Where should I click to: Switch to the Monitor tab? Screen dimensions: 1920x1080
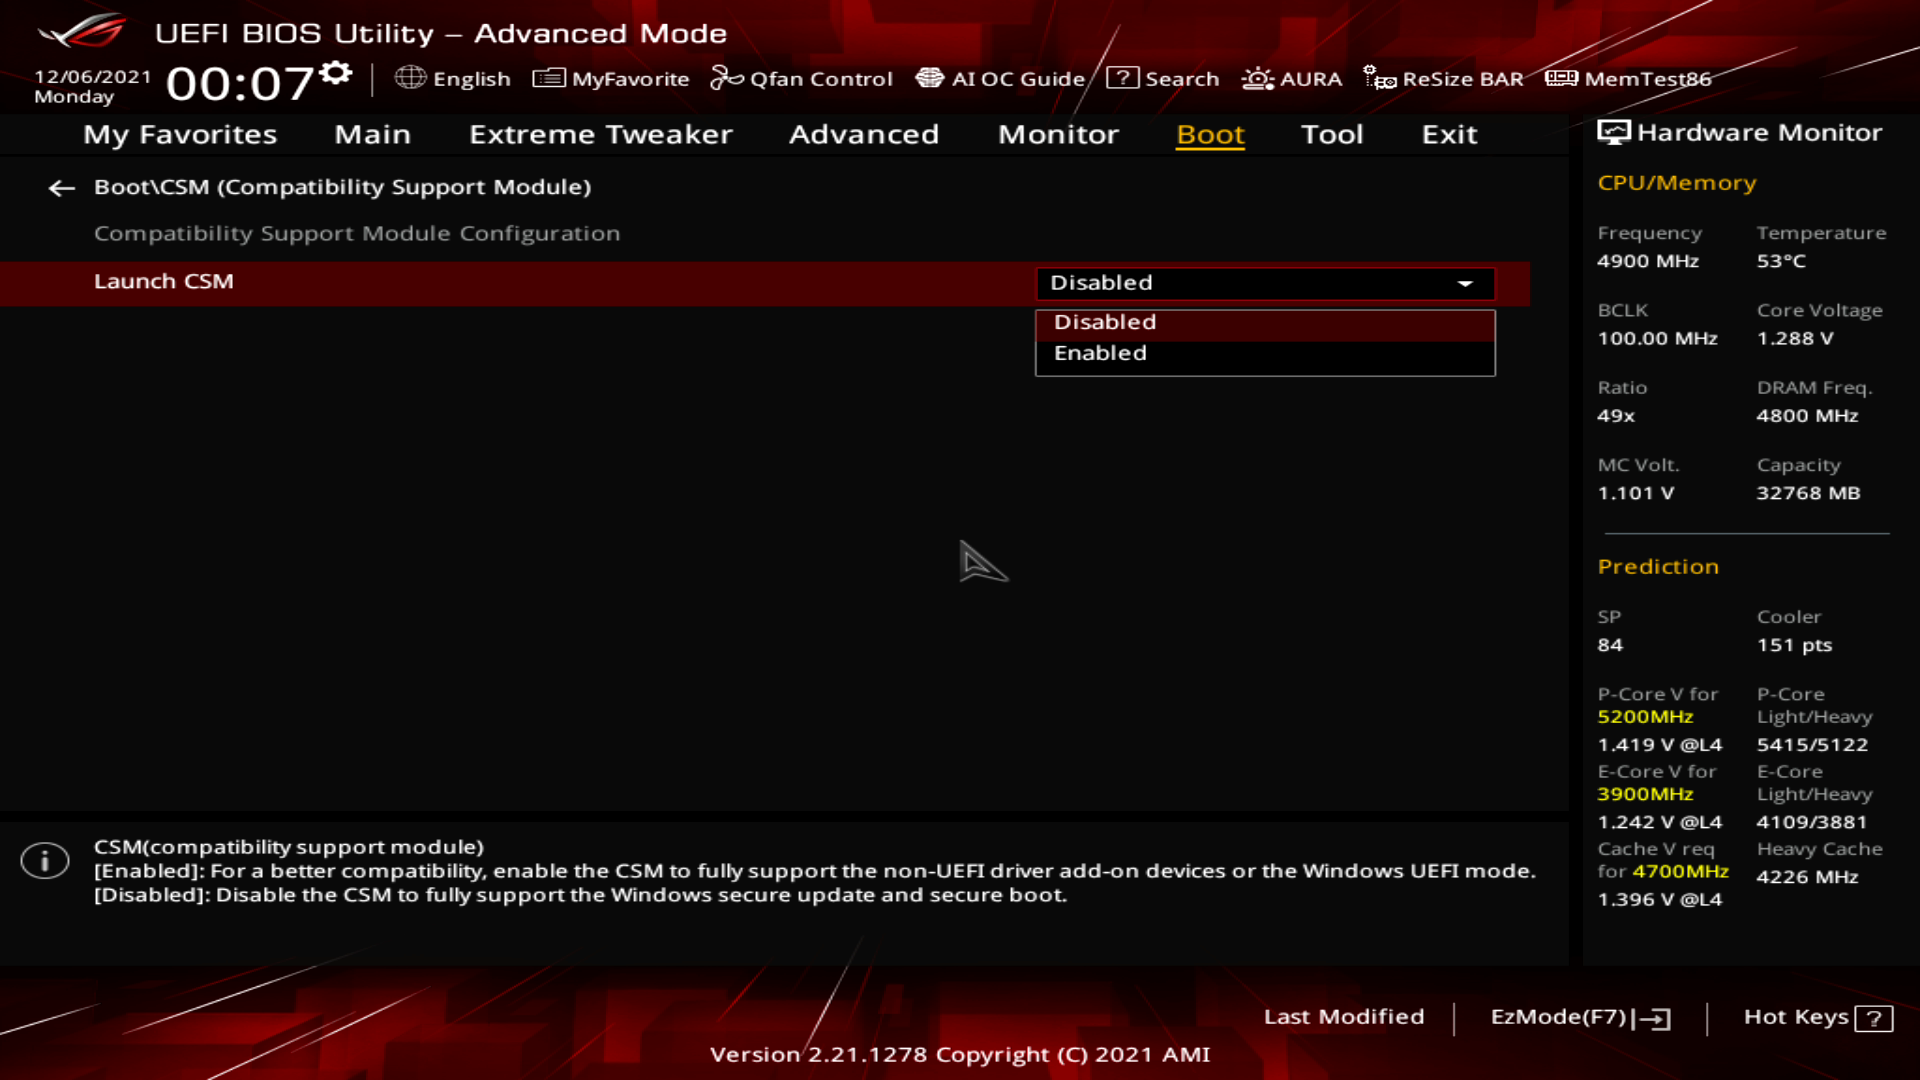point(1058,134)
